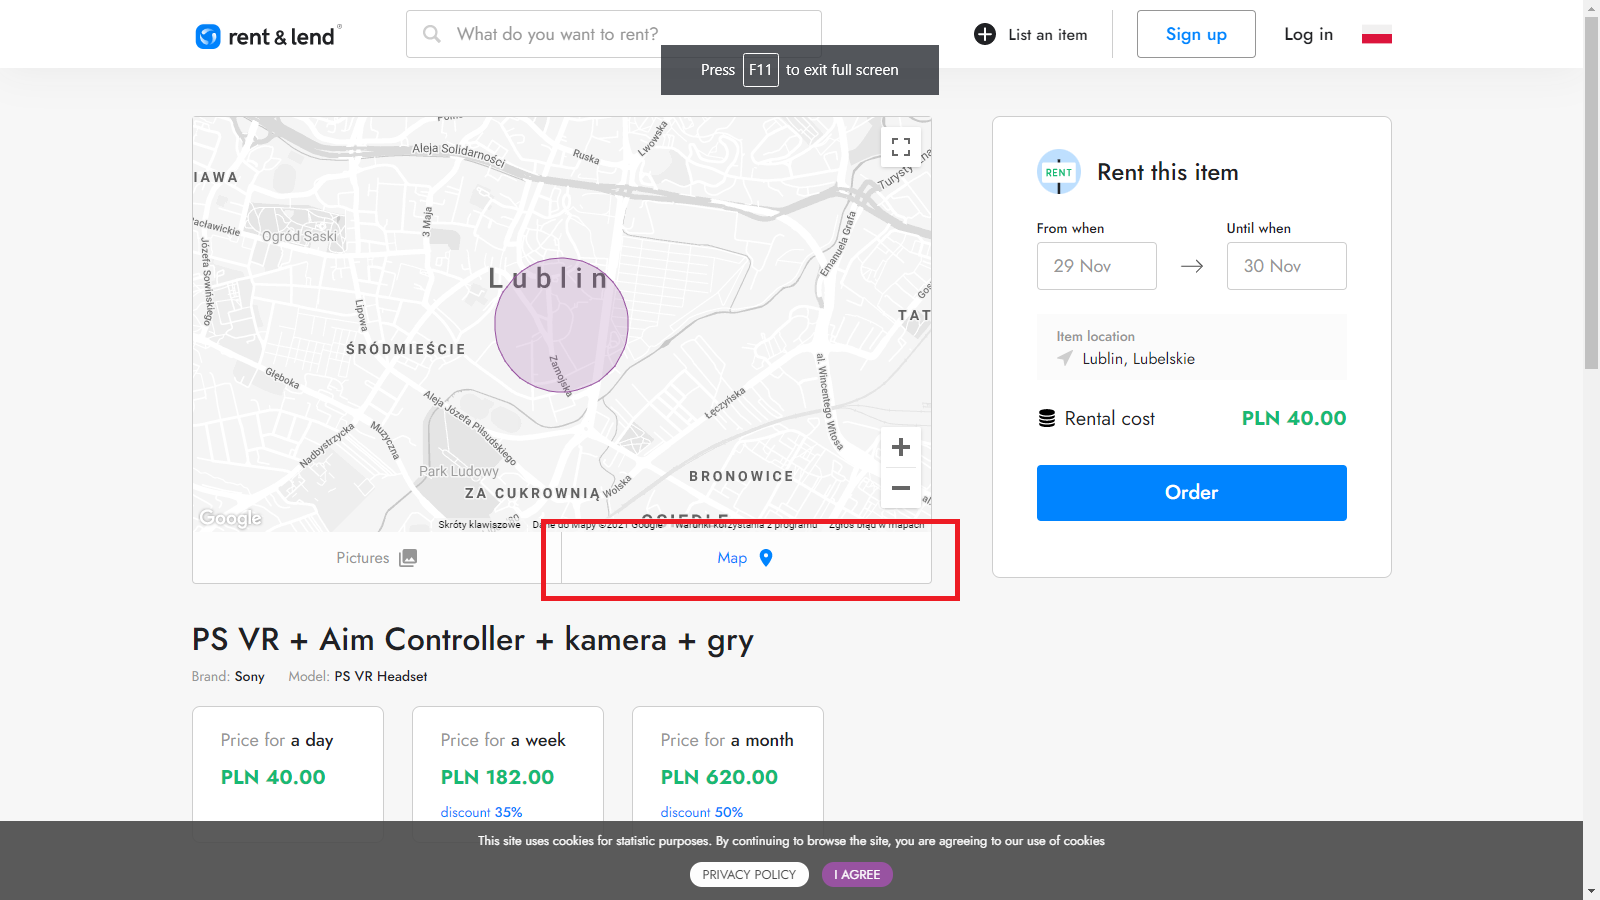Accept cookies with I Agree

(857, 875)
